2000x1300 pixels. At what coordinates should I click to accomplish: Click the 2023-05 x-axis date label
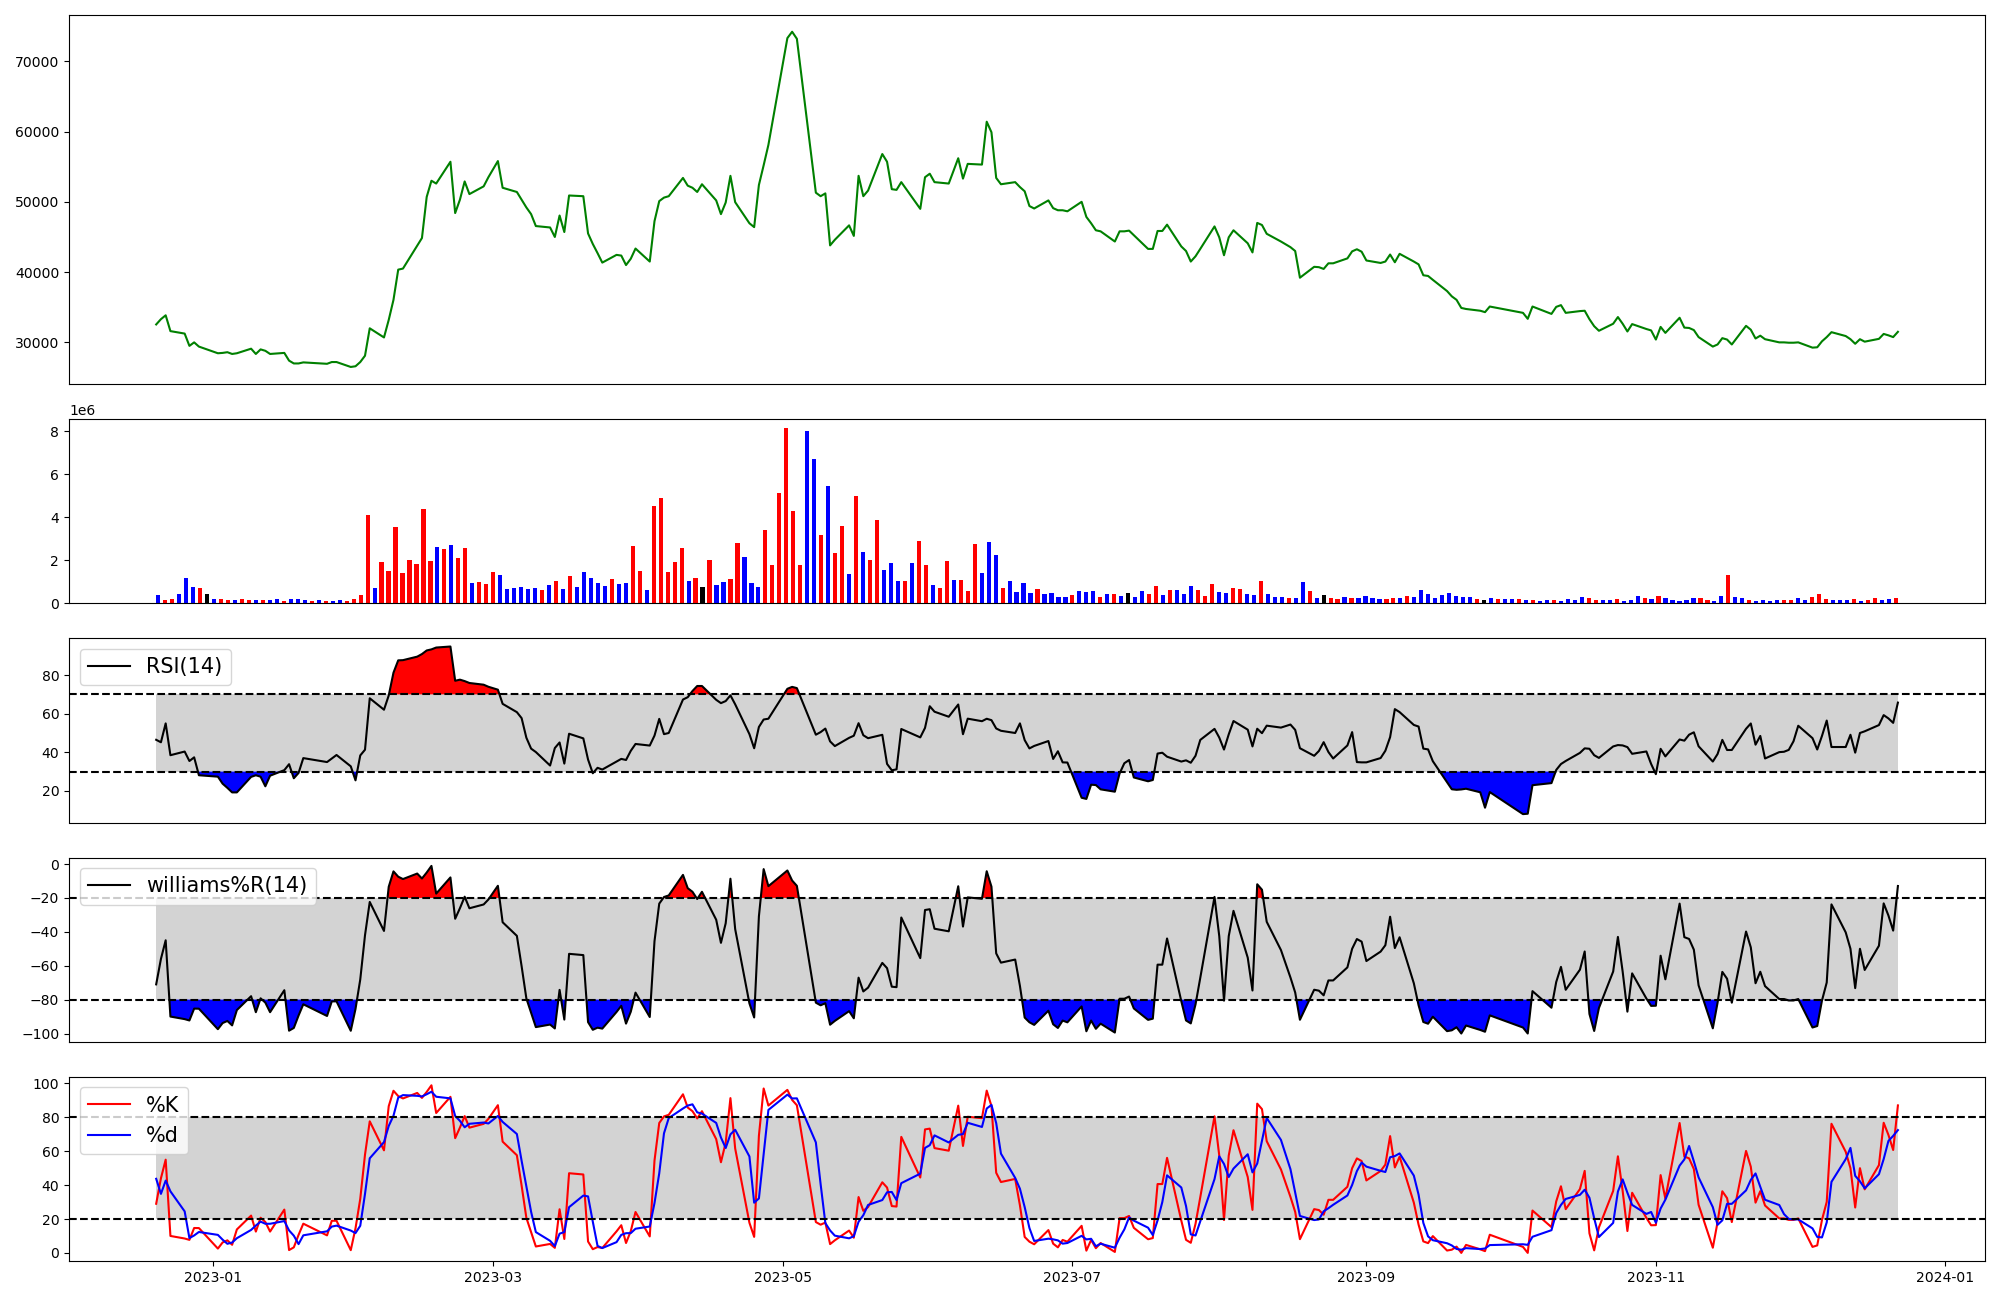click(x=783, y=1276)
